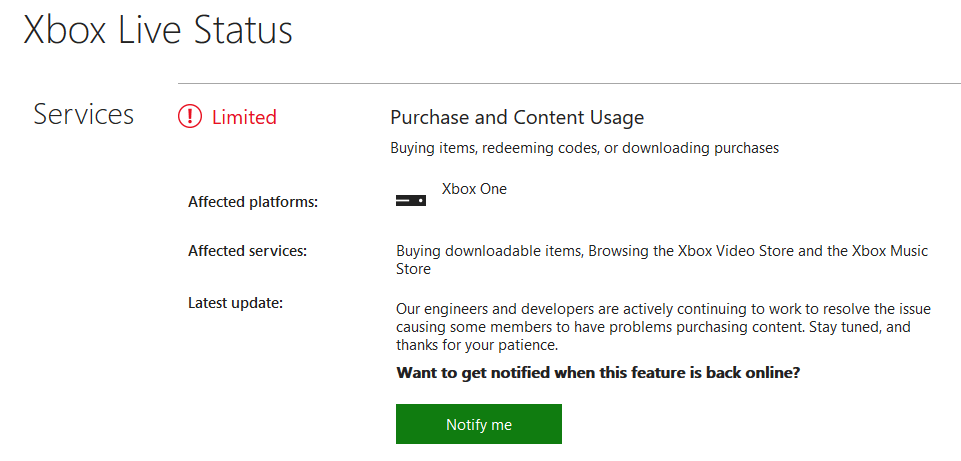Viewport: 961px width, 461px height.
Task: Click the Services section heading
Action: [83, 115]
